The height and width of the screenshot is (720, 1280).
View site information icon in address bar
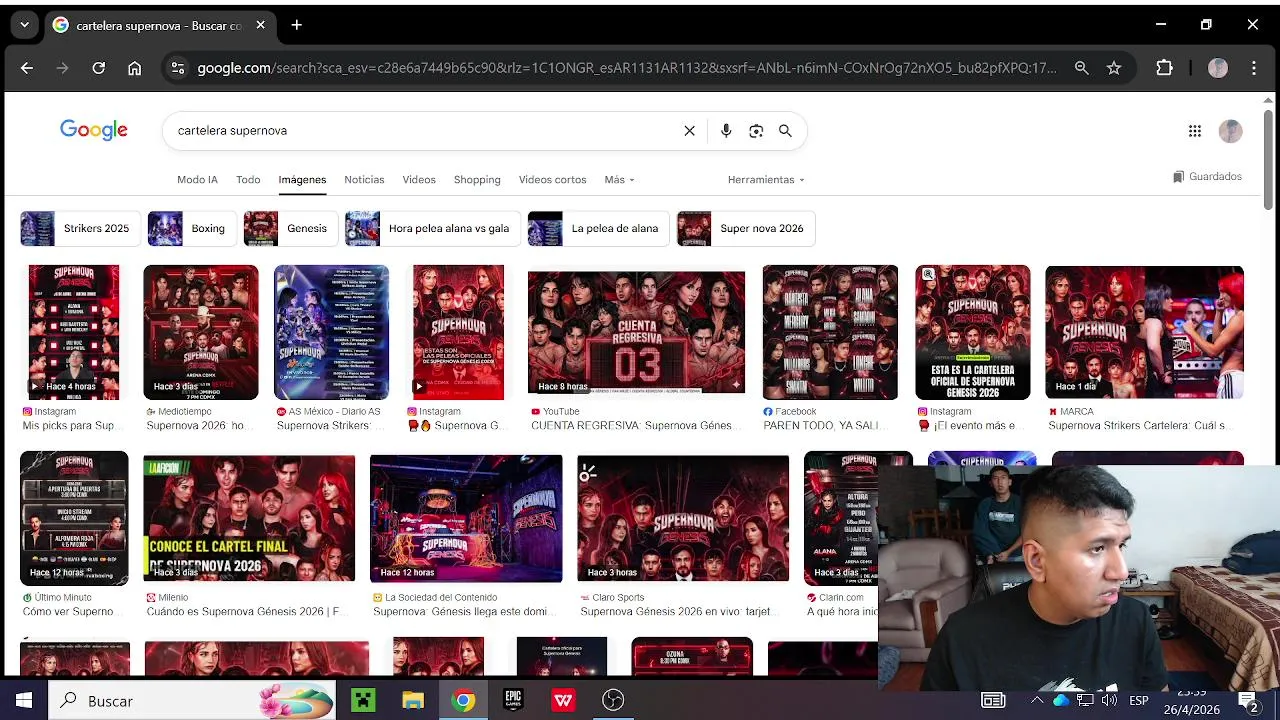(178, 68)
